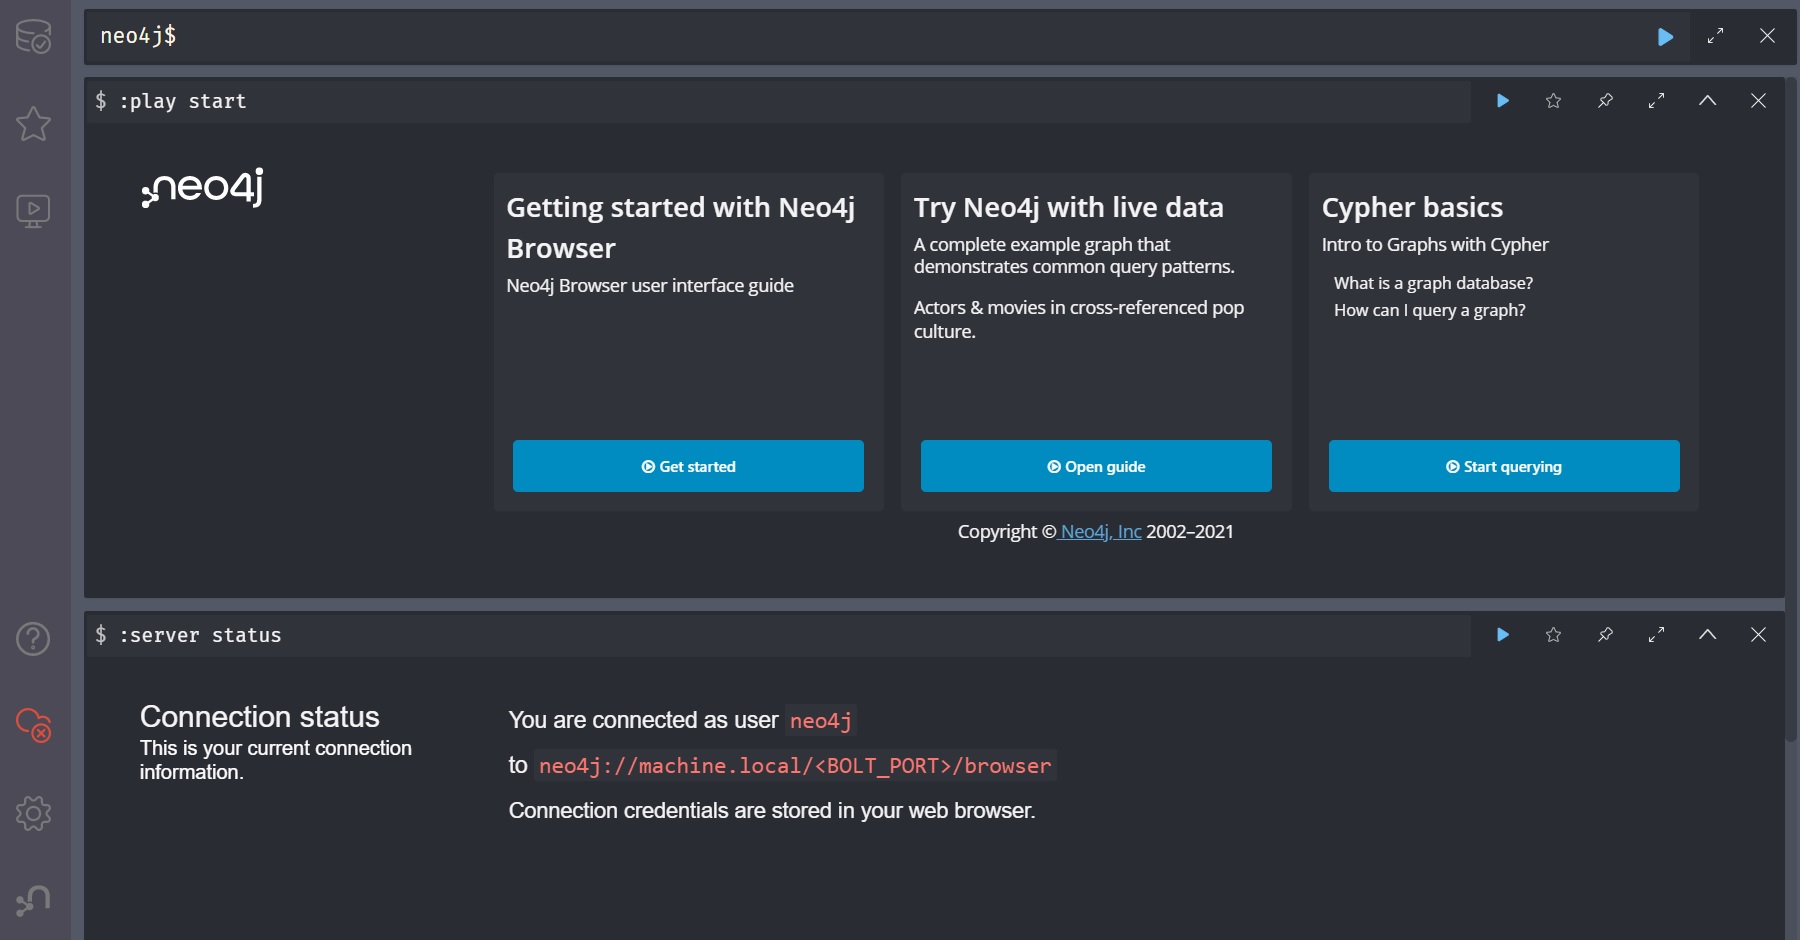Rerun the :play start frame
Screen dimensions: 1800x940
(x=1503, y=101)
